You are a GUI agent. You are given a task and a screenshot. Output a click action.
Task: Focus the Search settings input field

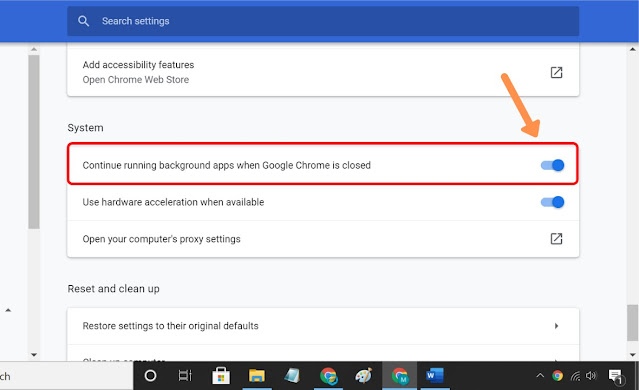(323, 21)
